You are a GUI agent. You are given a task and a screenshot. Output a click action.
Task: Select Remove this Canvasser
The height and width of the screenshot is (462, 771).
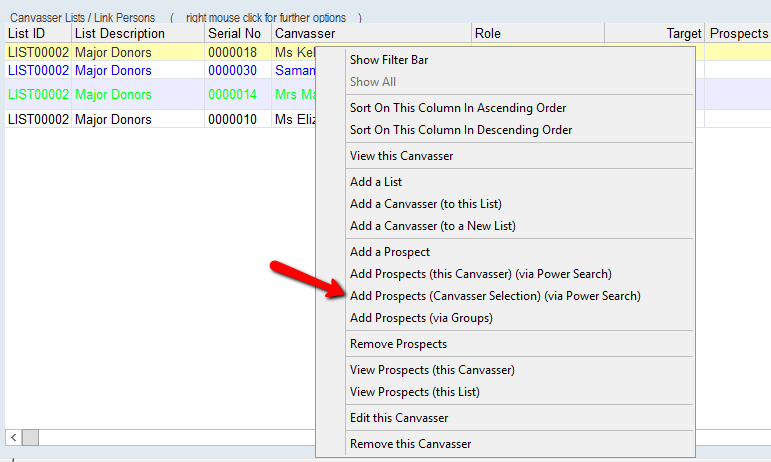pyautogui.click(x=410, y=444)
